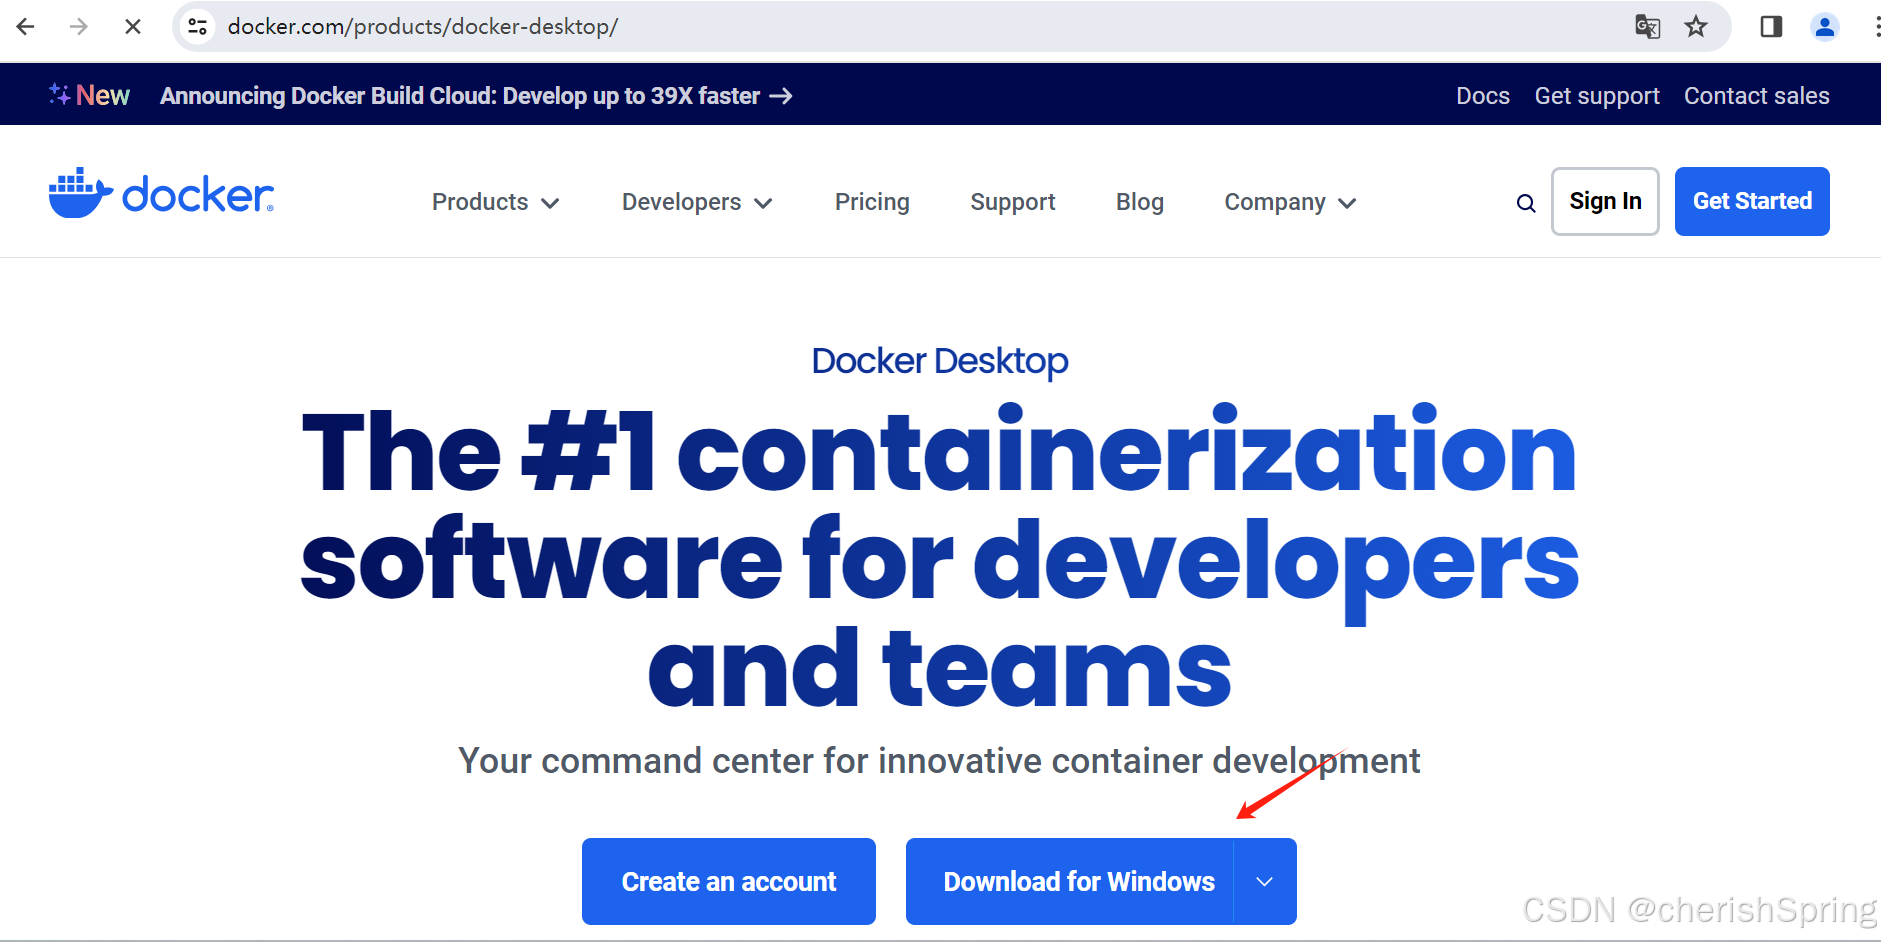
Task: Open the Blog page
Action: point(1140,202)
